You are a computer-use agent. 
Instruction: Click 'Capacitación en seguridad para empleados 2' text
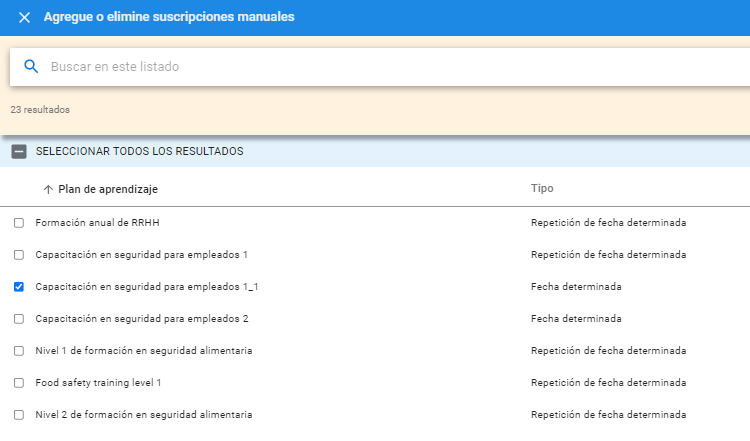point(142,319)
